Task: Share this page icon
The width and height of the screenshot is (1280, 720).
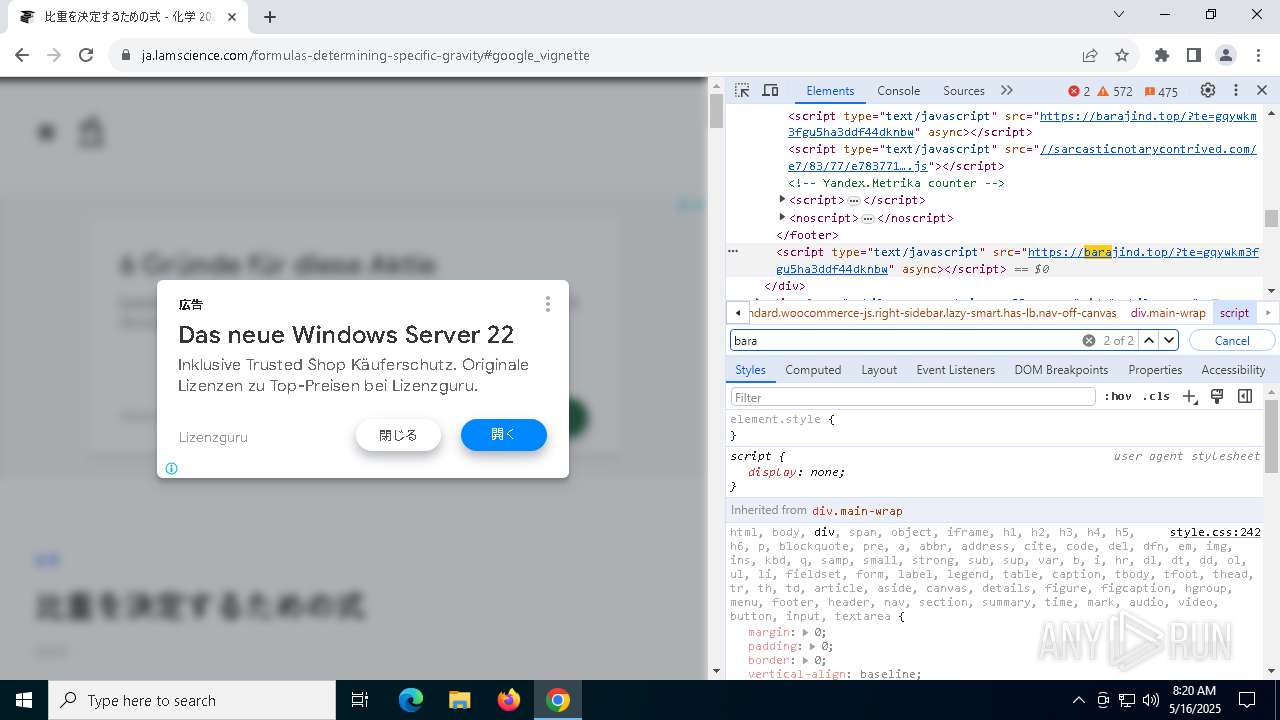Action: point(1090,55)
